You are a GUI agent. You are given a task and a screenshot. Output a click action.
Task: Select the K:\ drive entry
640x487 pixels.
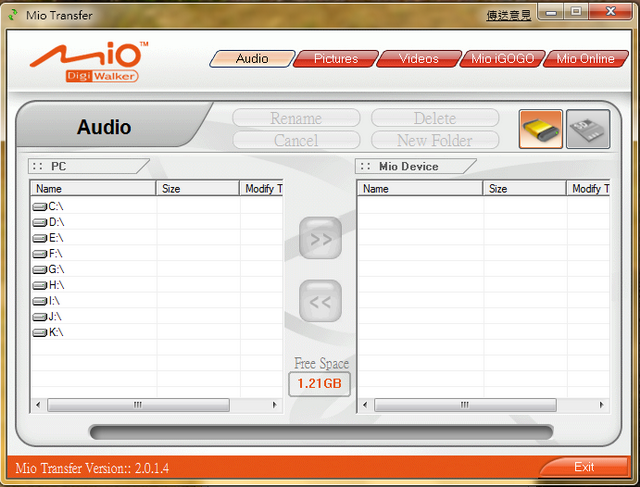[48, 332]
